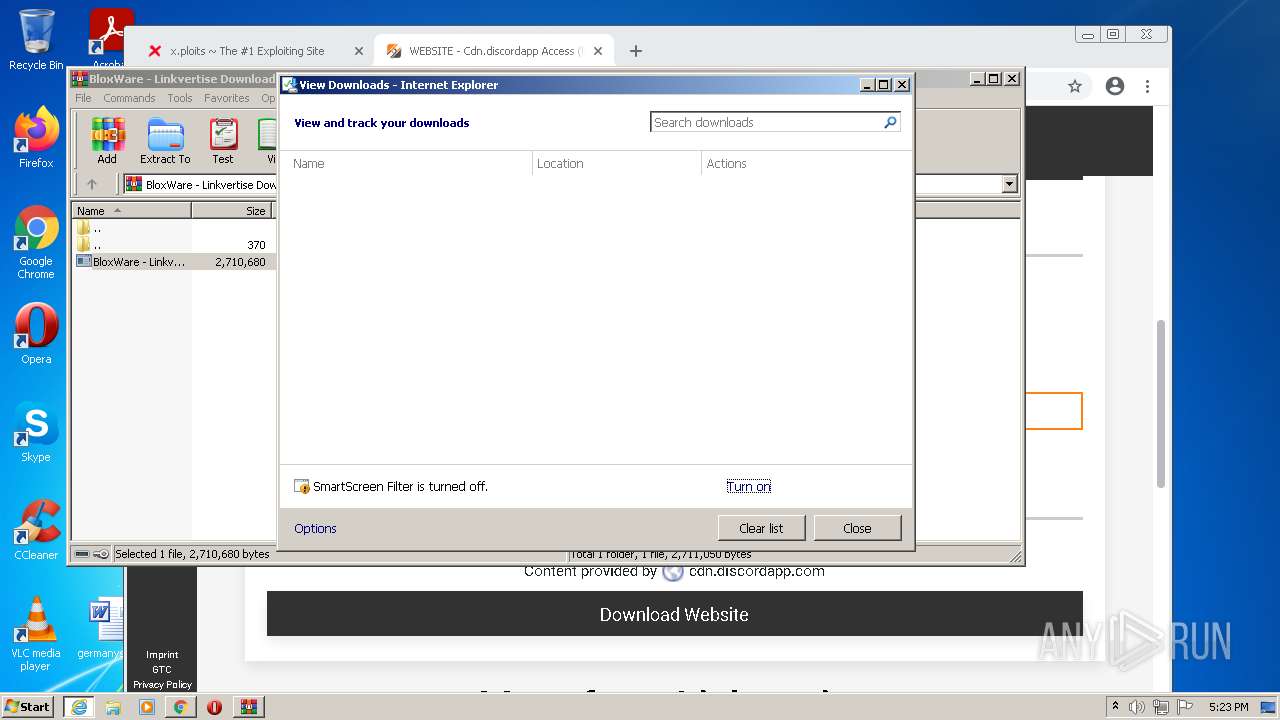The height and width of the screenshot is (720, 1280).
Task: Click the Close button in View Downloads
Action: pyautogui.click(x=857, y=528)
